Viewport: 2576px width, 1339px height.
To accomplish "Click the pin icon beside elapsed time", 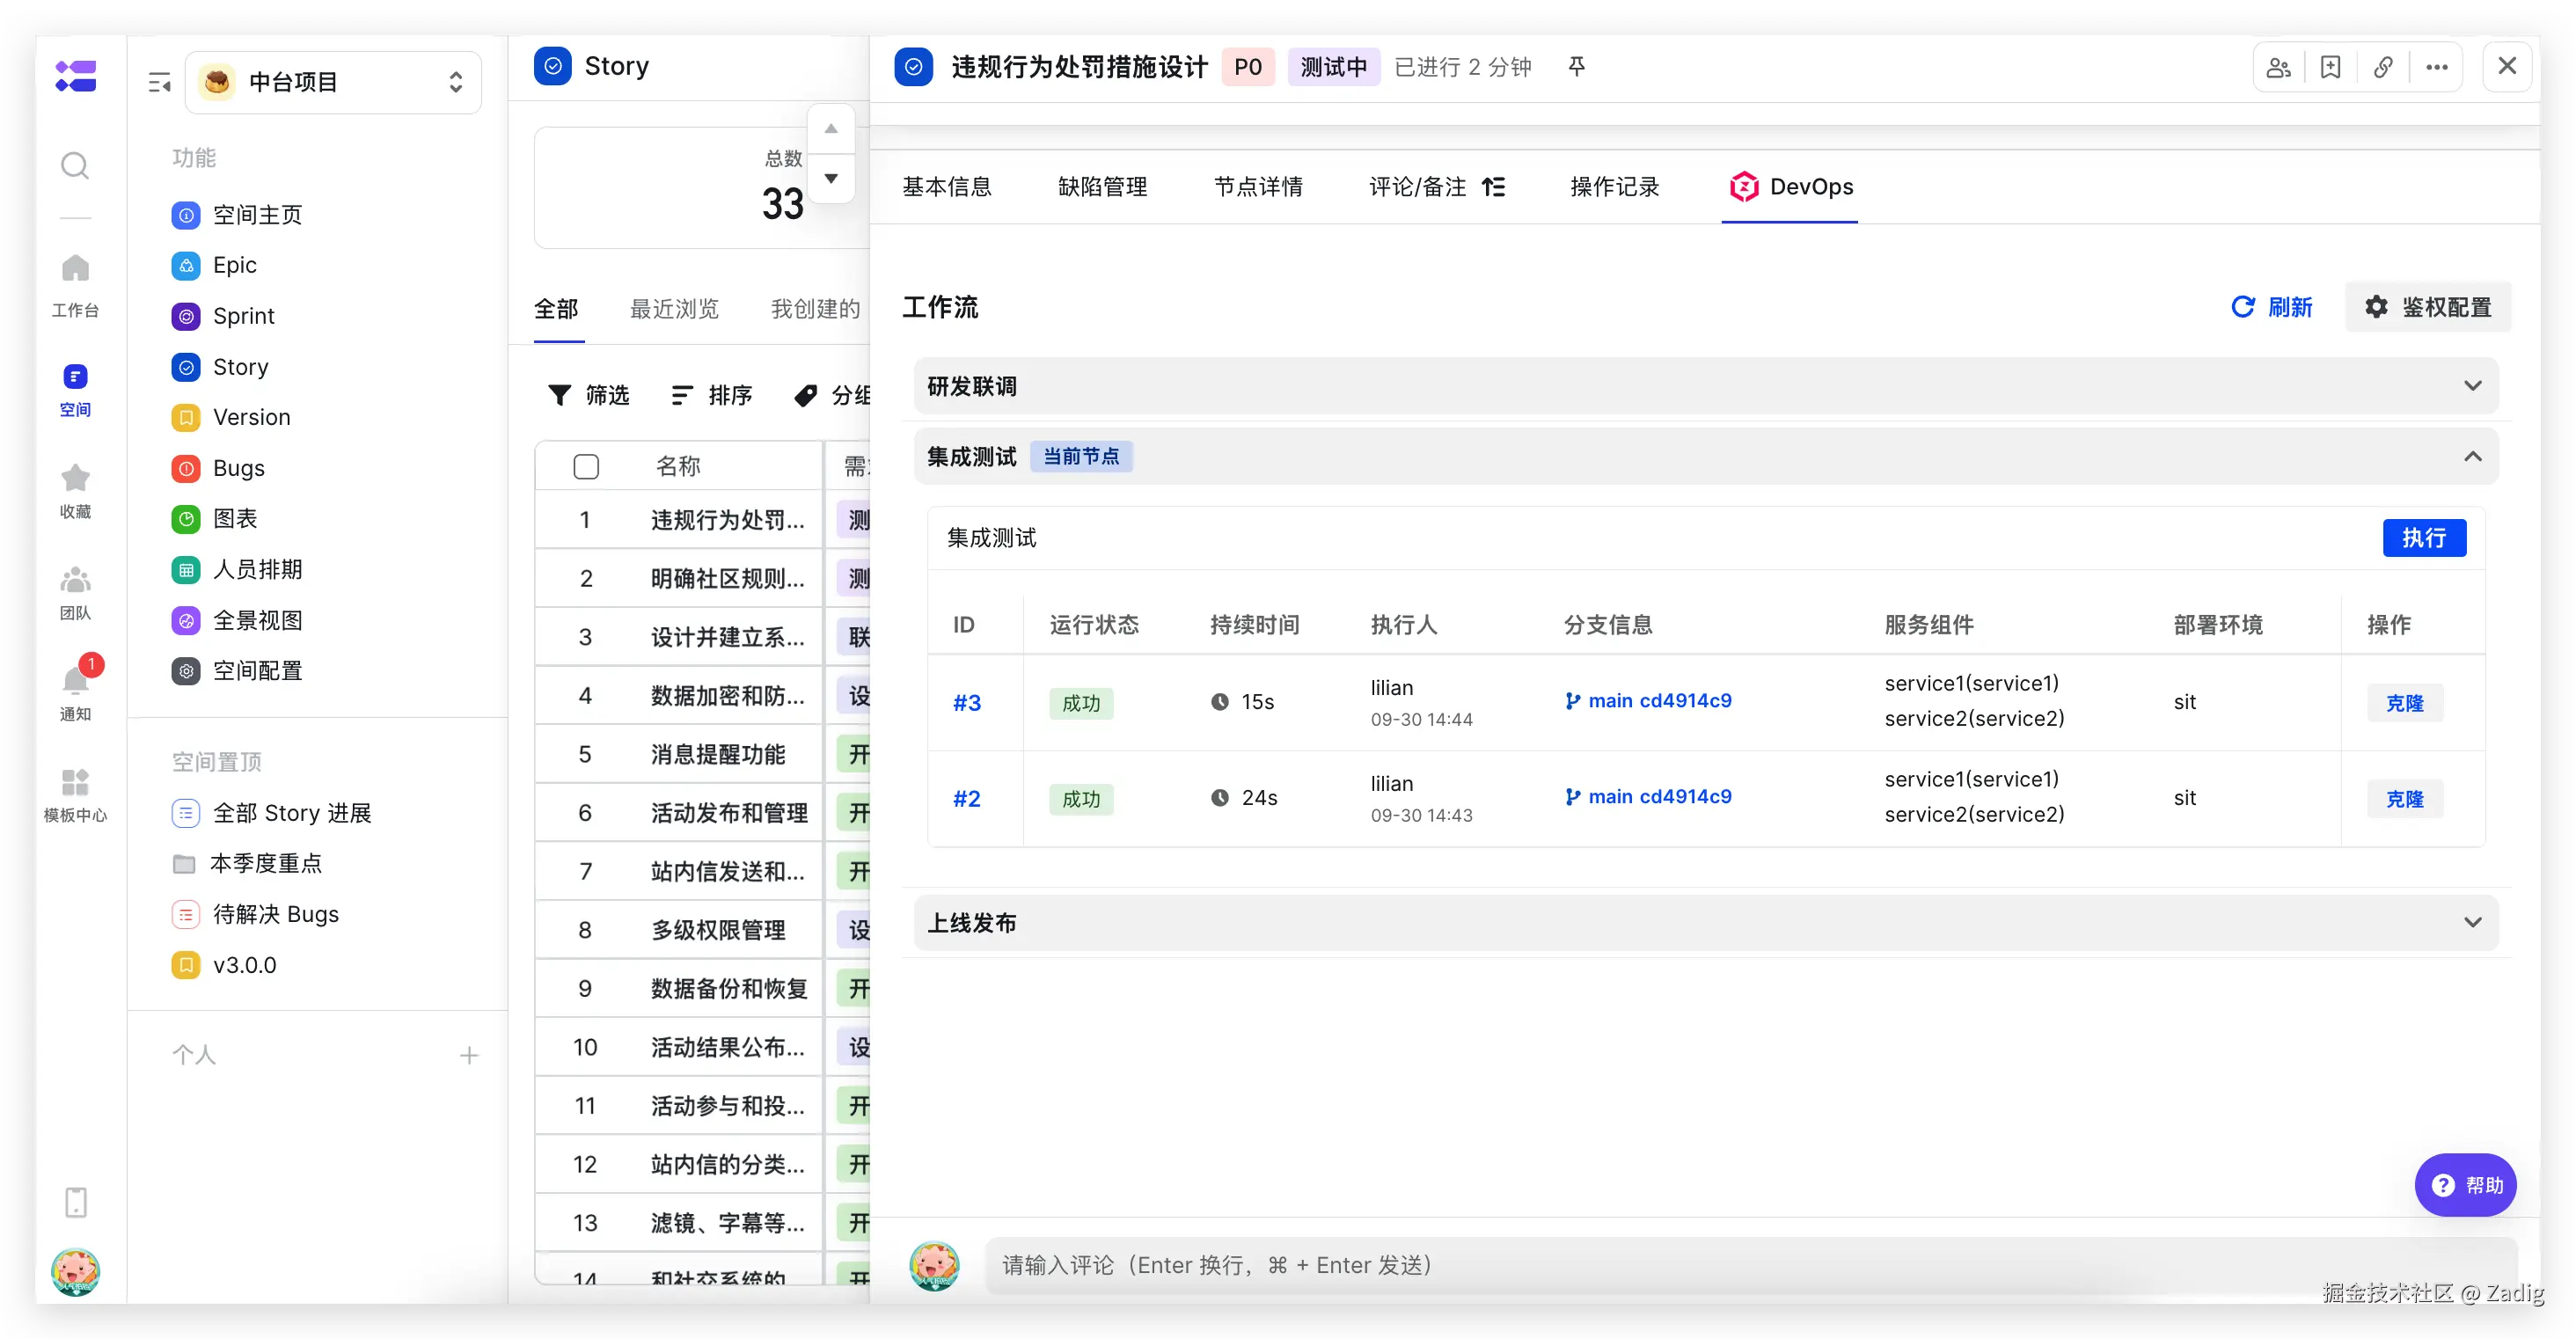I will click(x=1577, y=66).
